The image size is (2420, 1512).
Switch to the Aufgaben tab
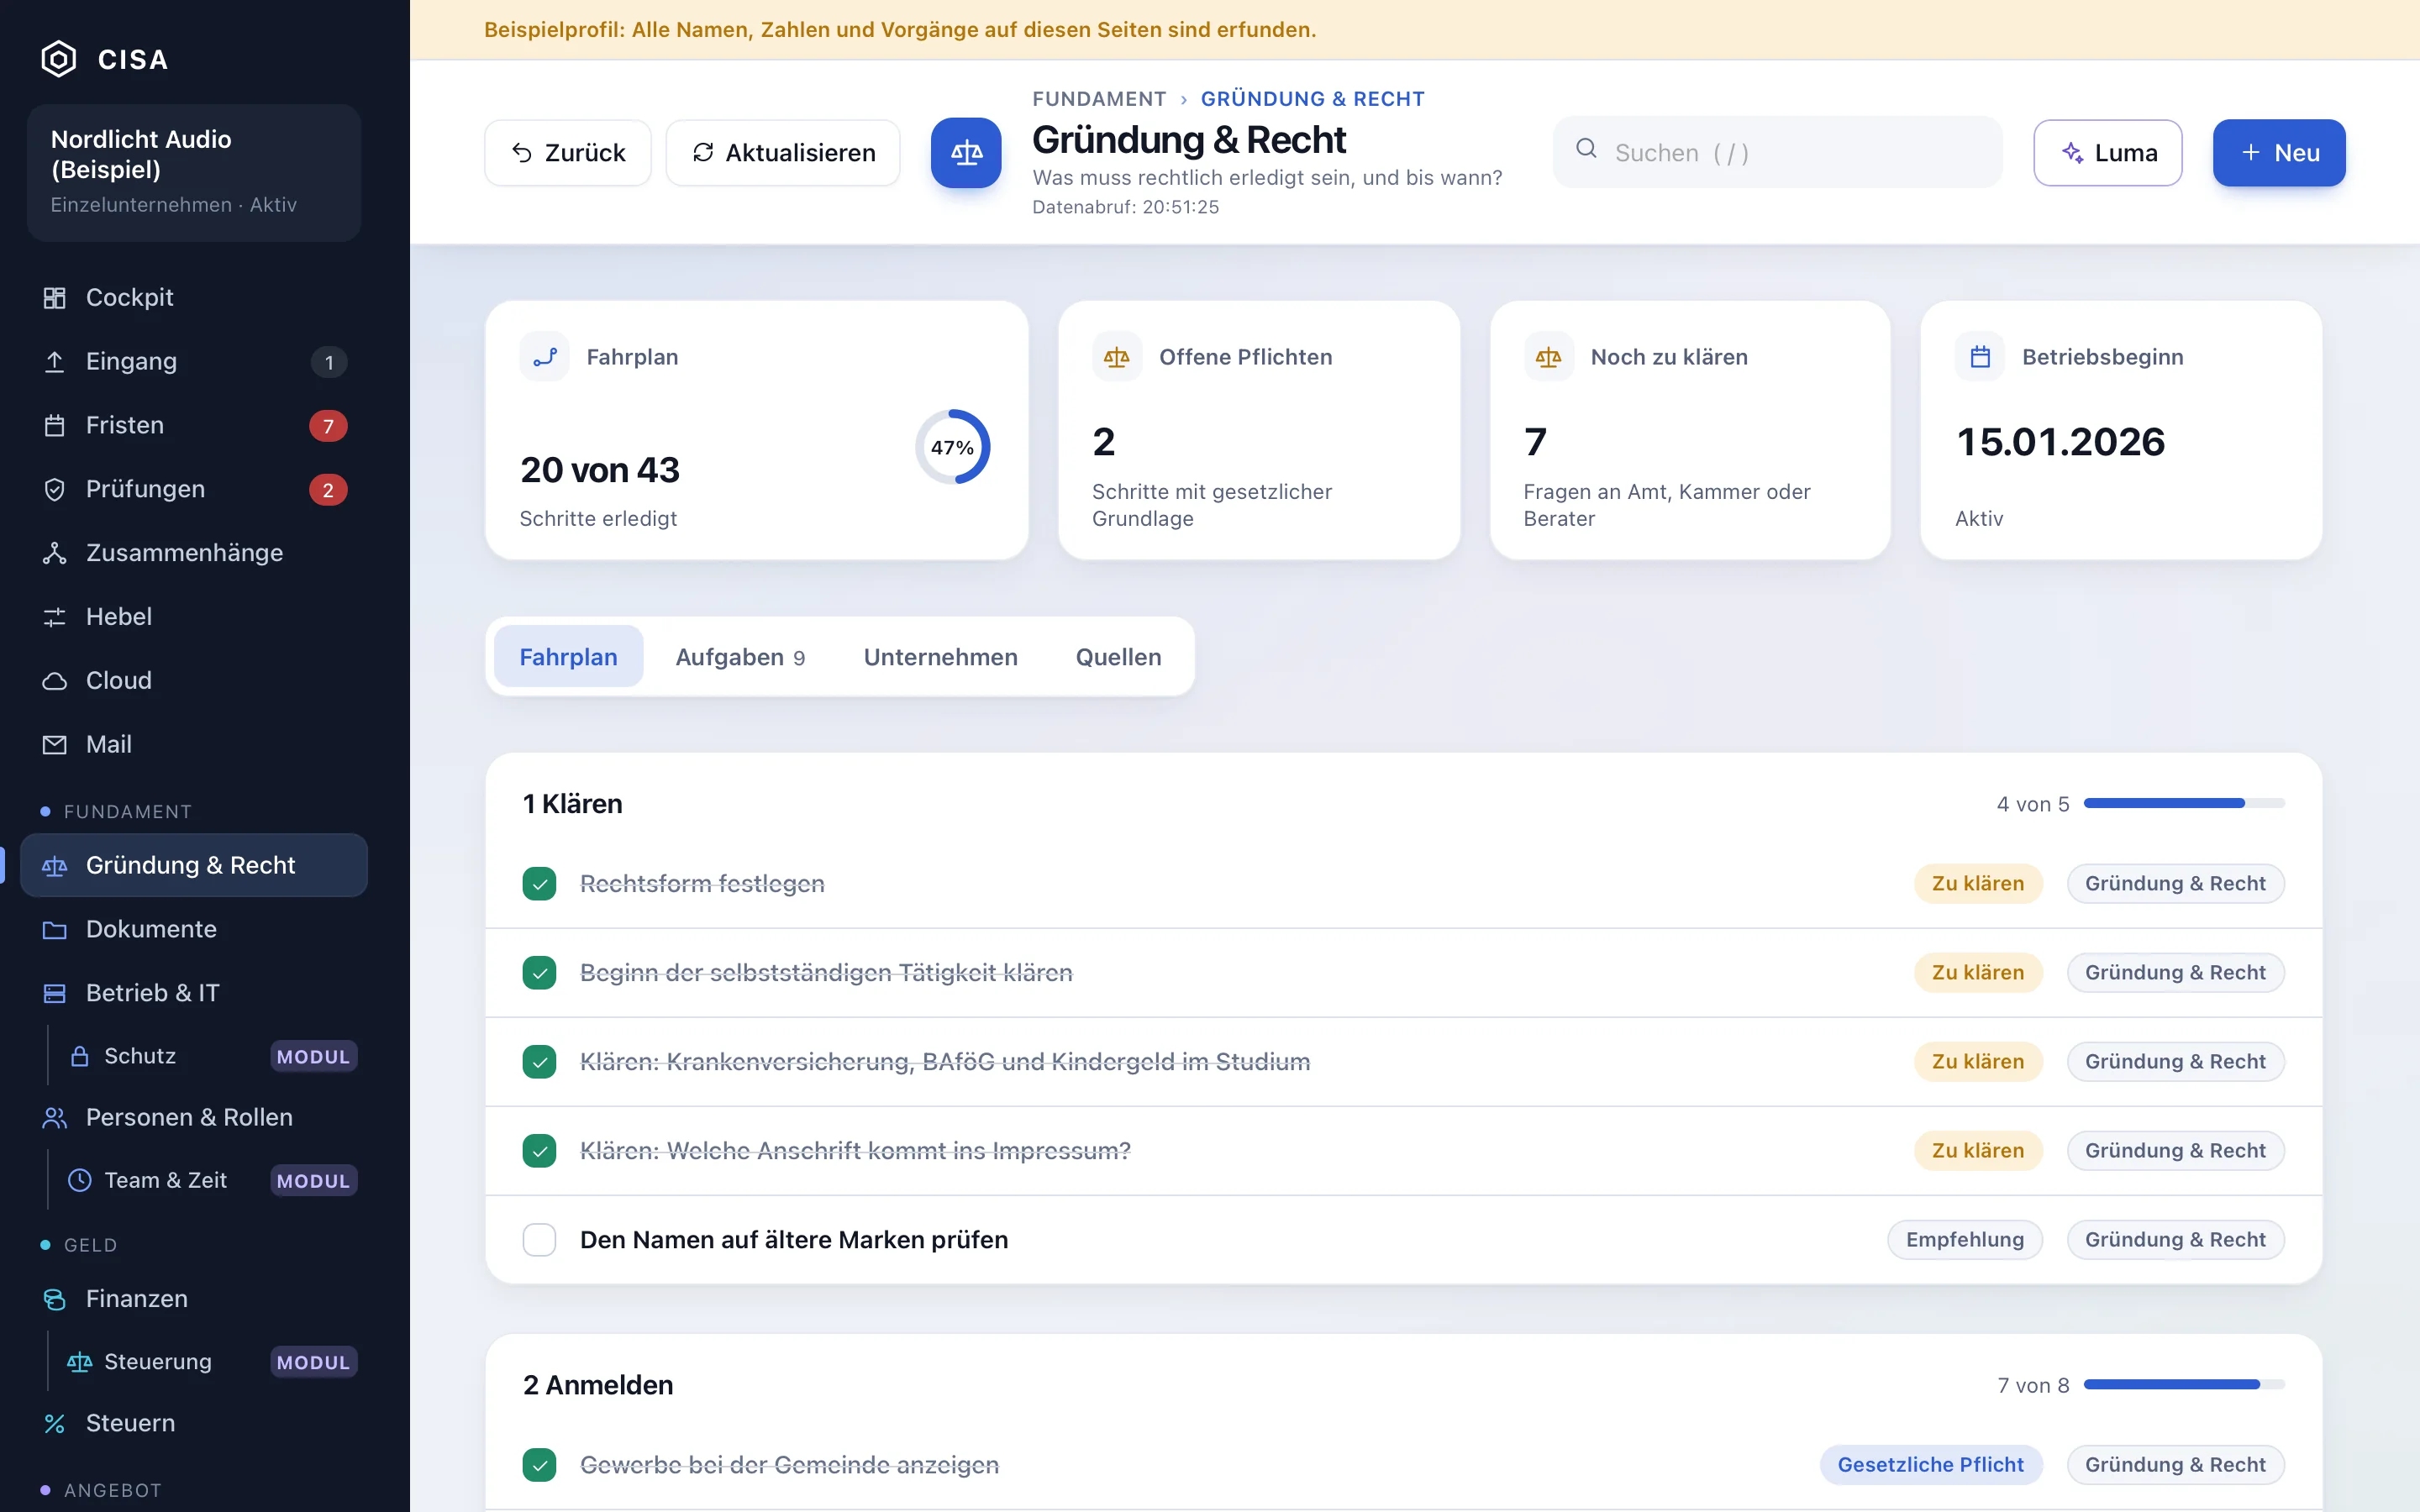740,657
